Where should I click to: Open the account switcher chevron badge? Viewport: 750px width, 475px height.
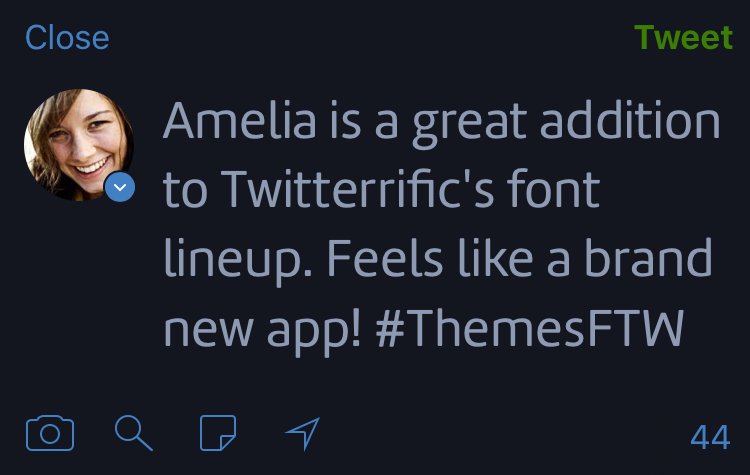point(120,187)
